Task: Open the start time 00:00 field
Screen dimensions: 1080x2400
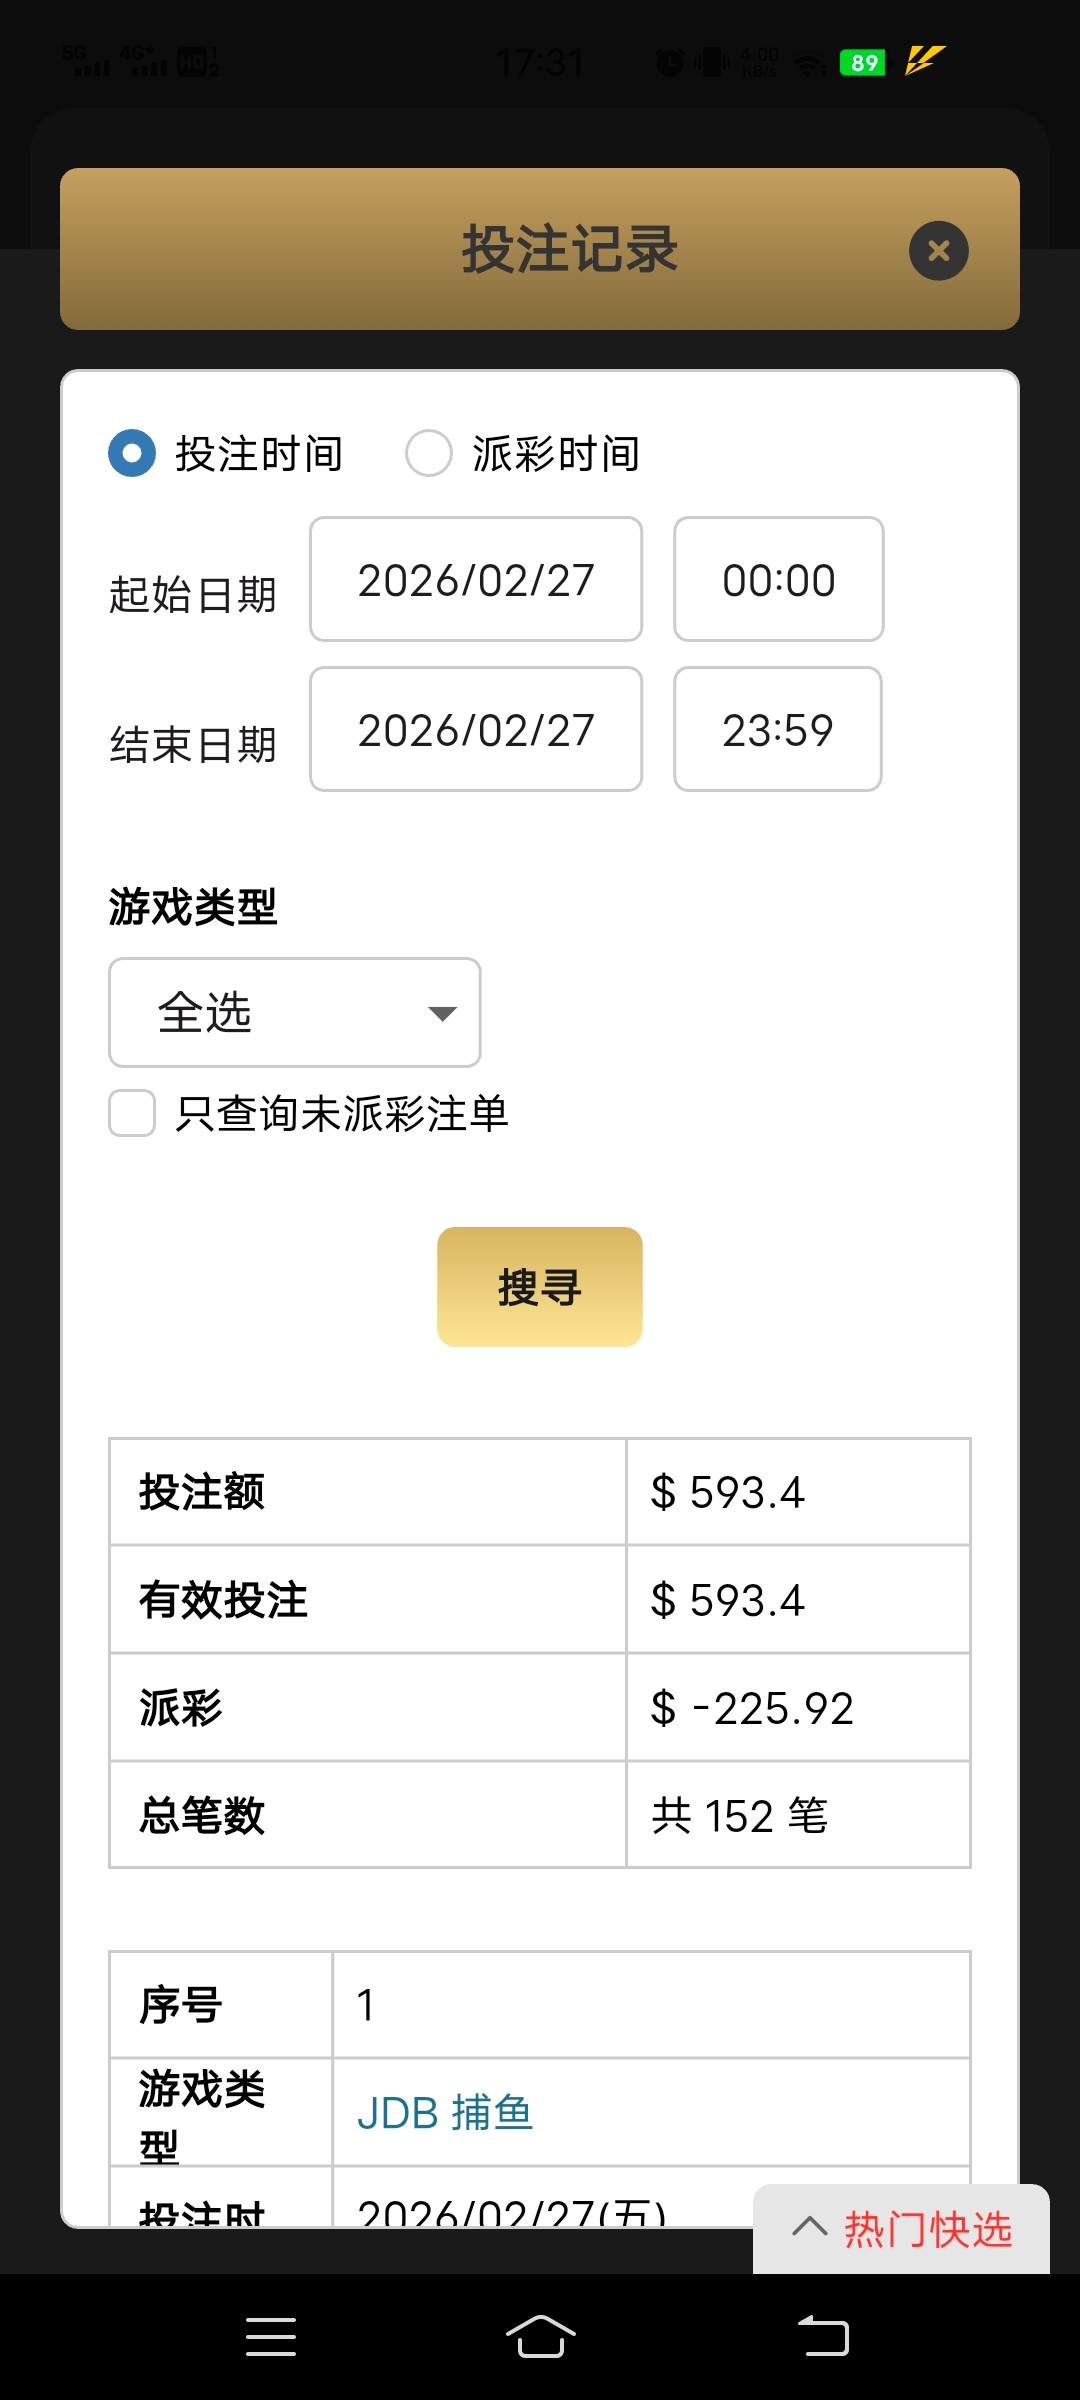Action: [778, 580]
